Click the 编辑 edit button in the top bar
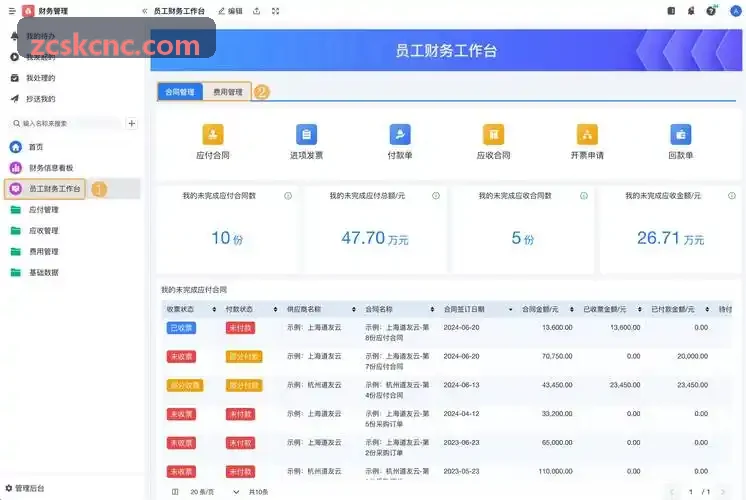The width and height of the screenshot is (746, 500). [230, 11]
